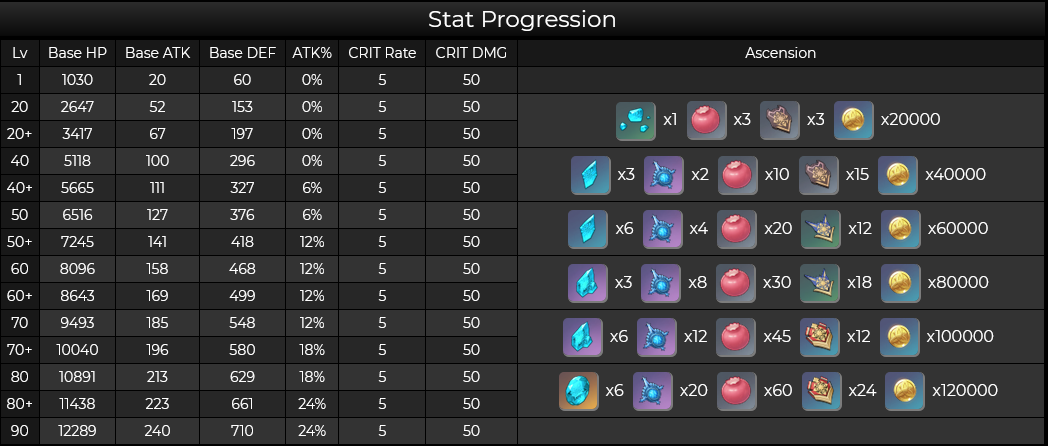Select the Mora coin icon beside x20000

854,120
